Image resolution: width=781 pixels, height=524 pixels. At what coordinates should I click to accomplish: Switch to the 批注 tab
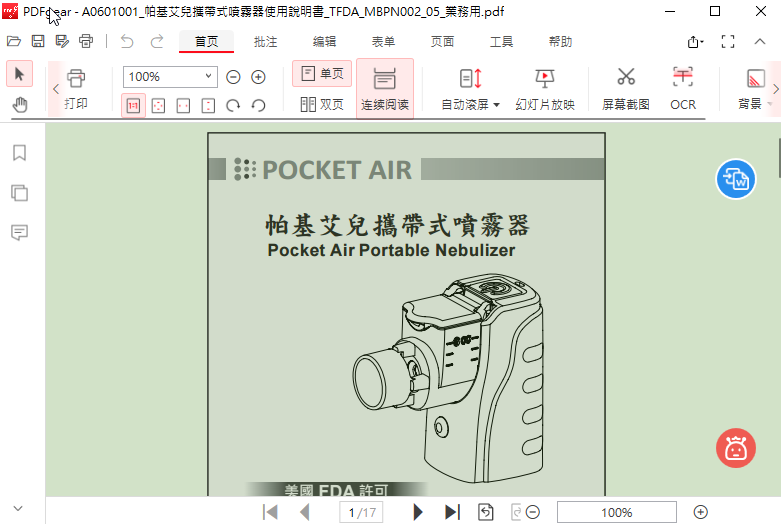click(x=265, y=42)
